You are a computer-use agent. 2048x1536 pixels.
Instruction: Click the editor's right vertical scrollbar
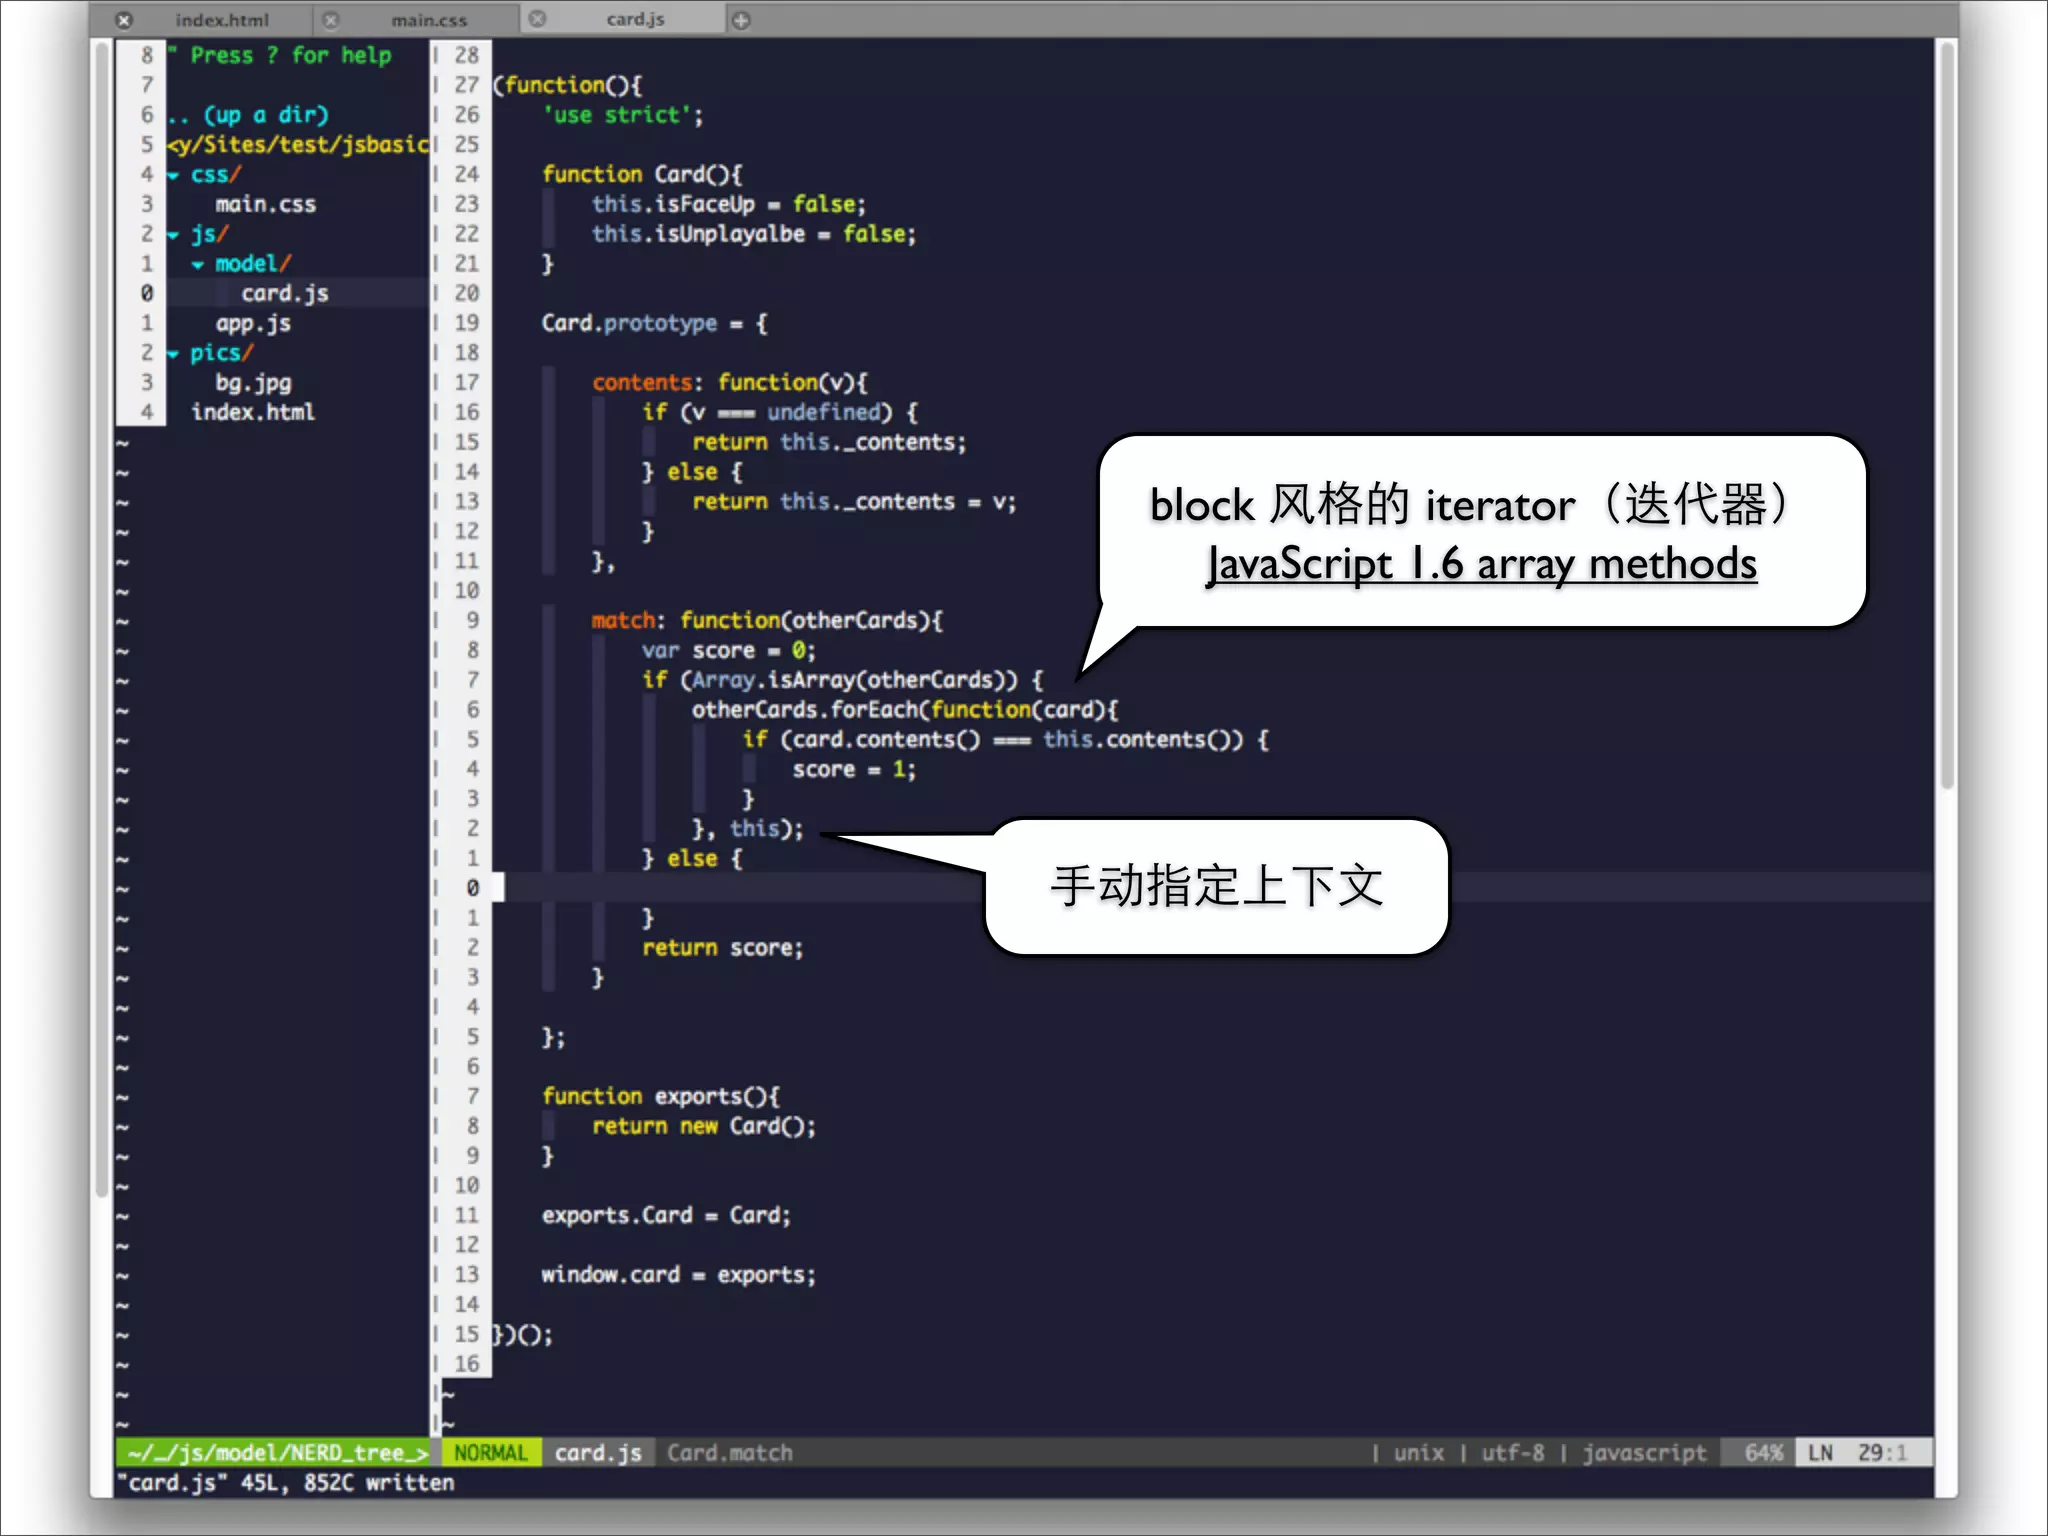pyautogui.click(x=1946, y=415)
